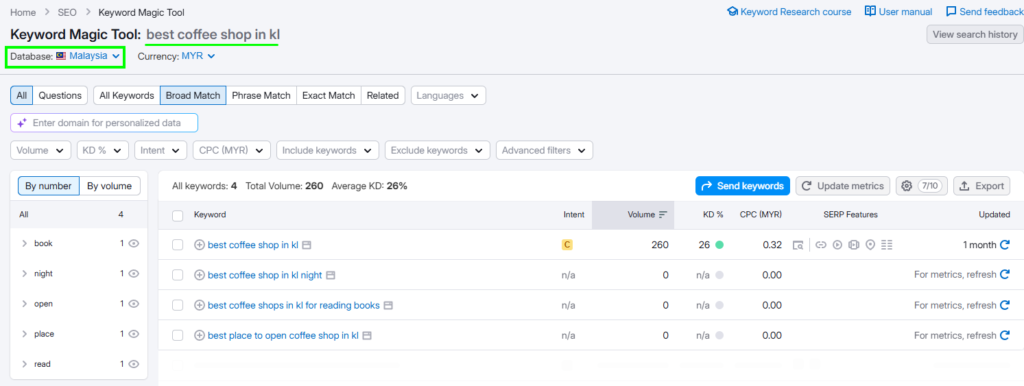This screenshot has height=386, width=1024.
Task: Open the Exclude keywords dropdown
Action: pyautogui.click(x=438, y=150)
